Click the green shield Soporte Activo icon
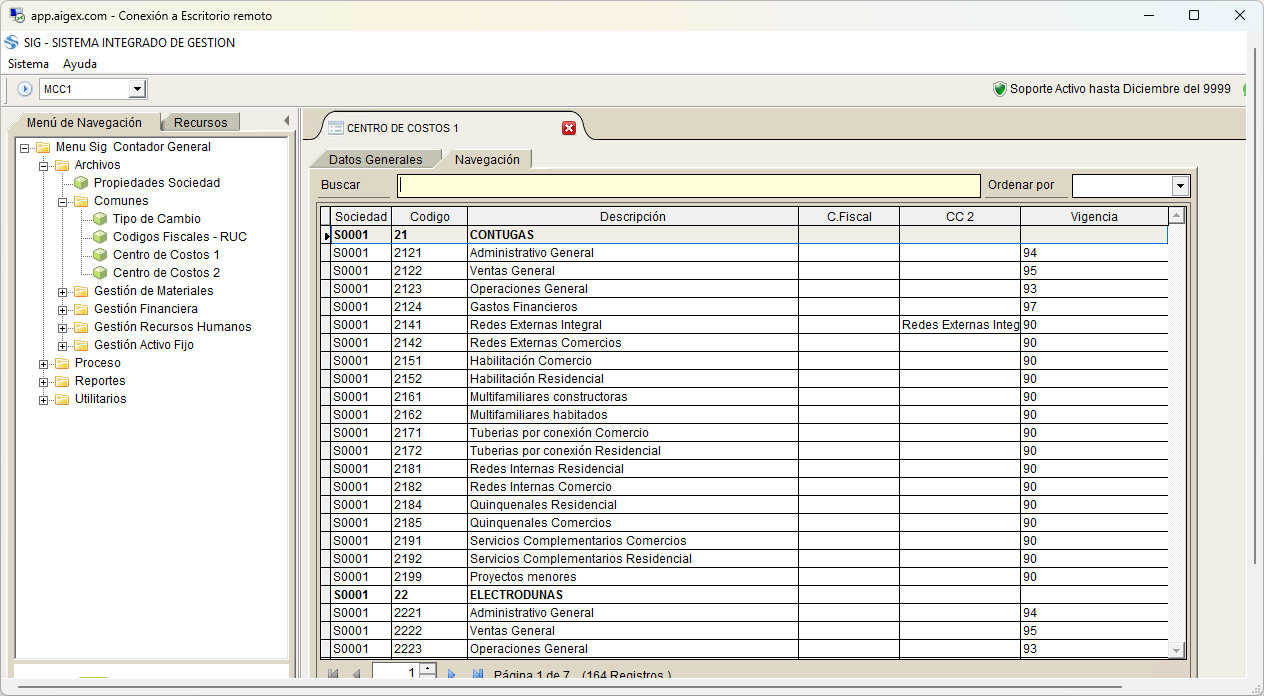This screenshot has height=696, width=1264. 999,89
